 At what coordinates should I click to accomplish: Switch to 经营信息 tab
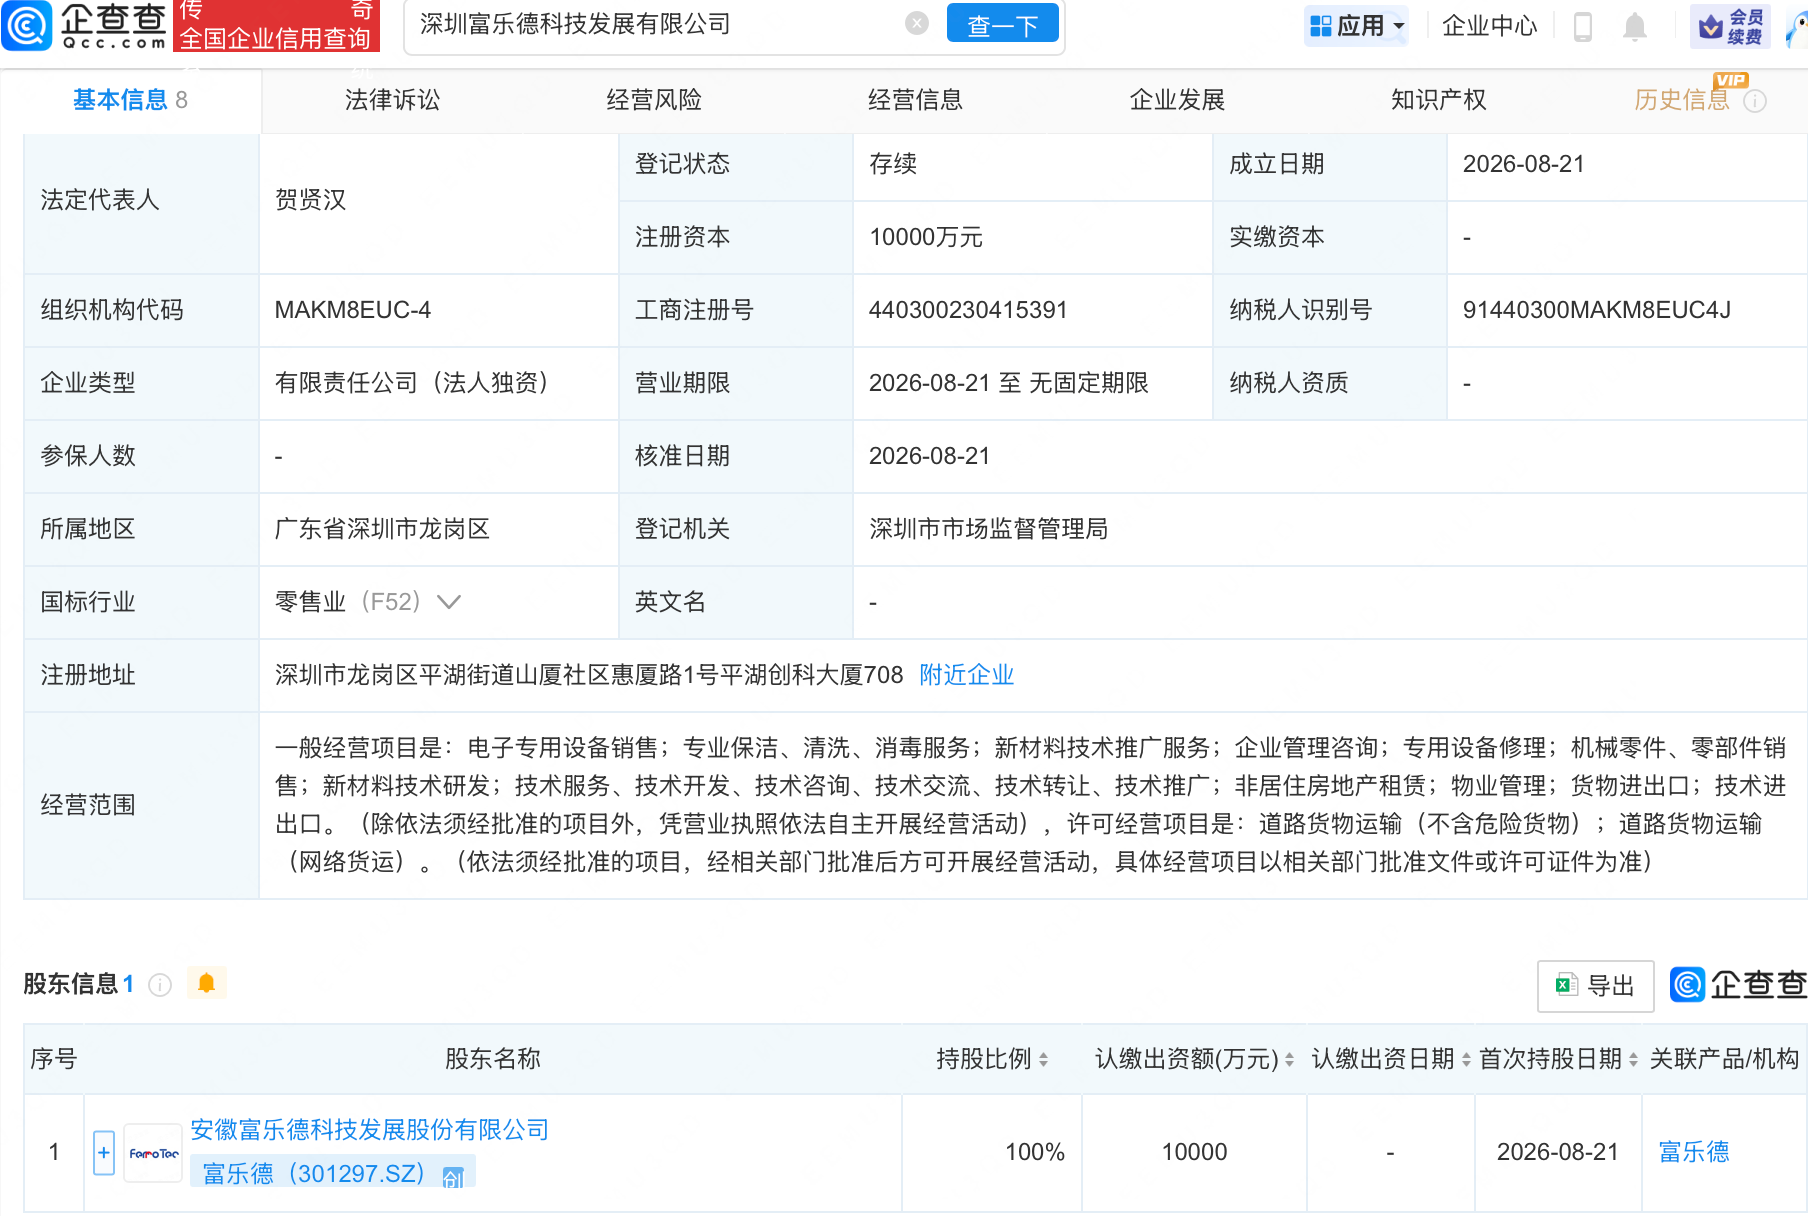(x=915, y=100)
